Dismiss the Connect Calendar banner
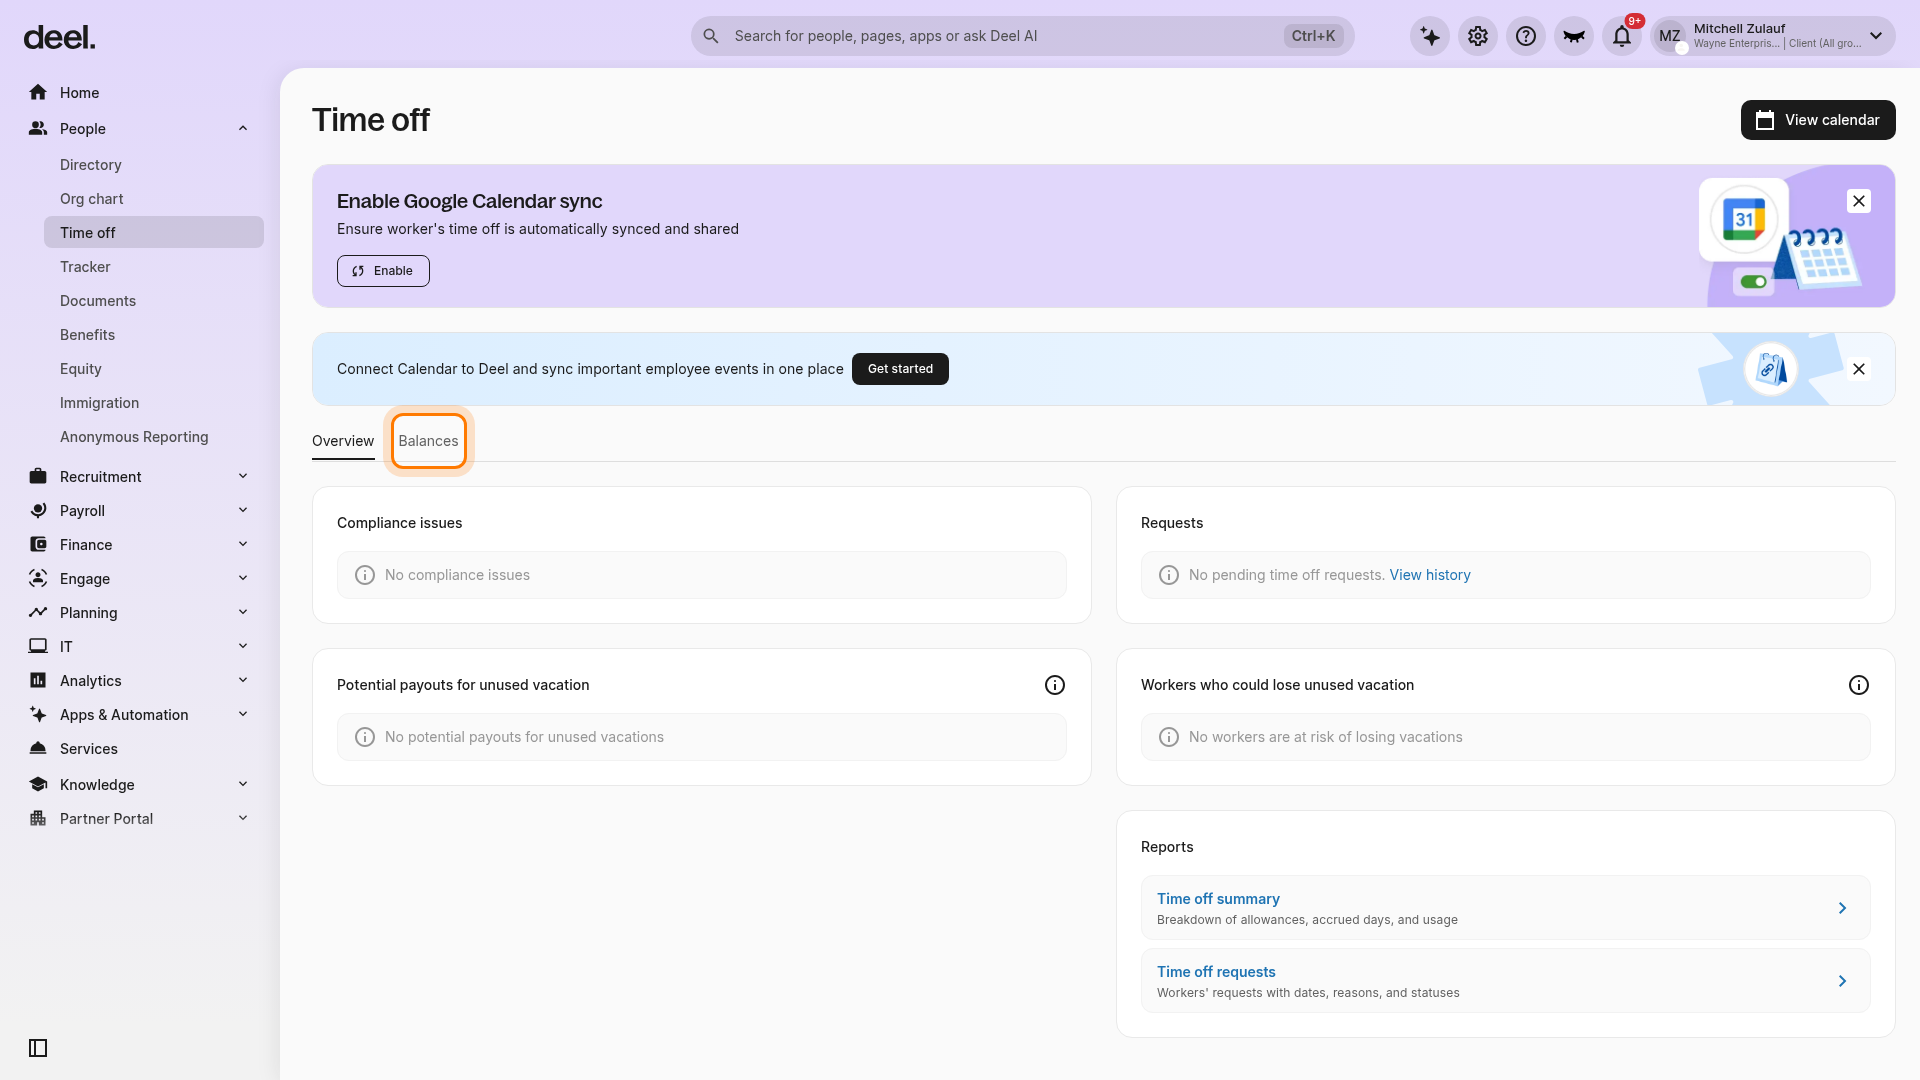The height and width of the screenshot is (1080, 1920). coord(1859,369)
